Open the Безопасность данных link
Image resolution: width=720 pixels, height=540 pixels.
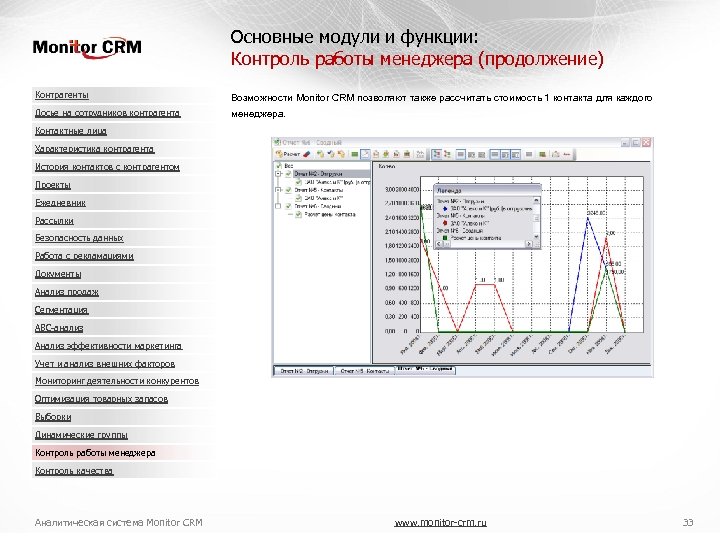(x=79, y=238)
